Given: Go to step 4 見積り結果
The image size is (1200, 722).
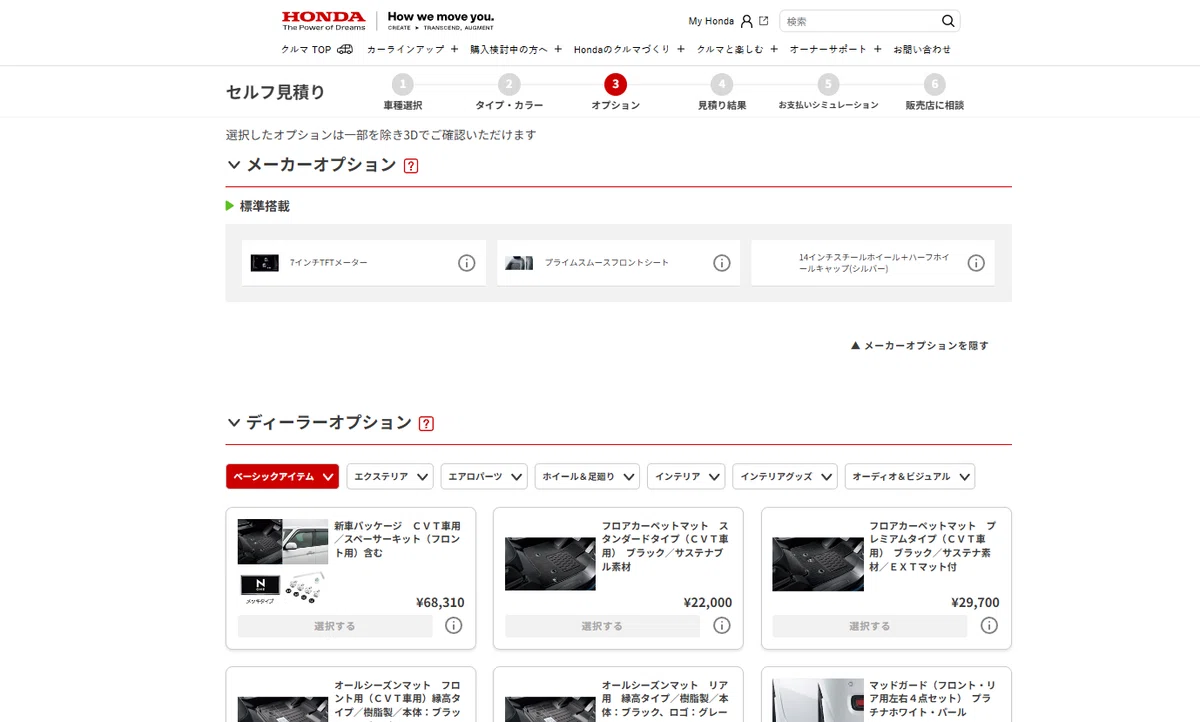Looking at the screenshot, I should point(722,92).
